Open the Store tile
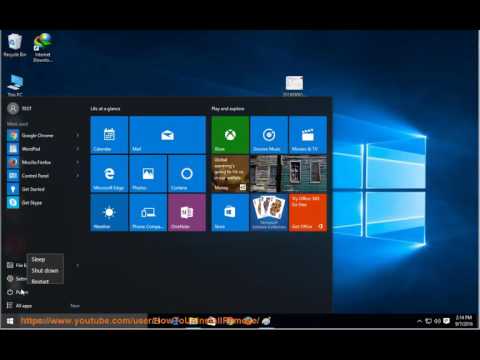Screen dimensions: 480x360 (x=230, y=213)
